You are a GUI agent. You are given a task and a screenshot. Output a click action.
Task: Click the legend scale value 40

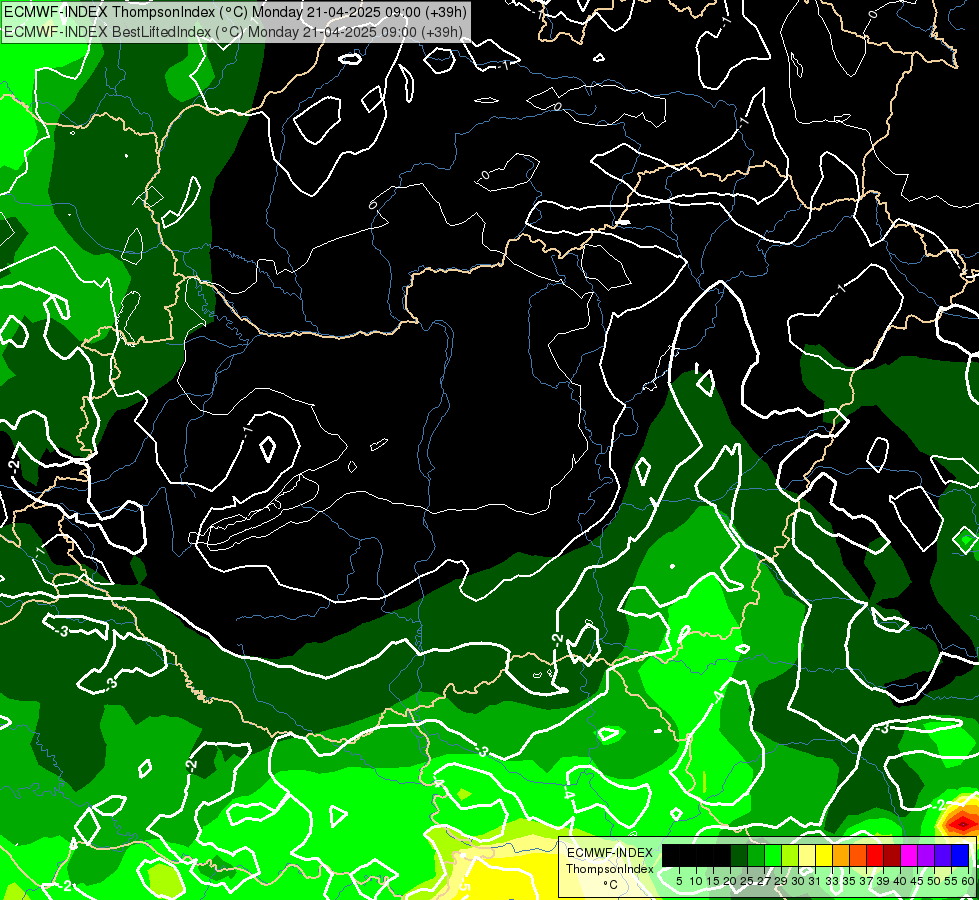coord(900,881)
